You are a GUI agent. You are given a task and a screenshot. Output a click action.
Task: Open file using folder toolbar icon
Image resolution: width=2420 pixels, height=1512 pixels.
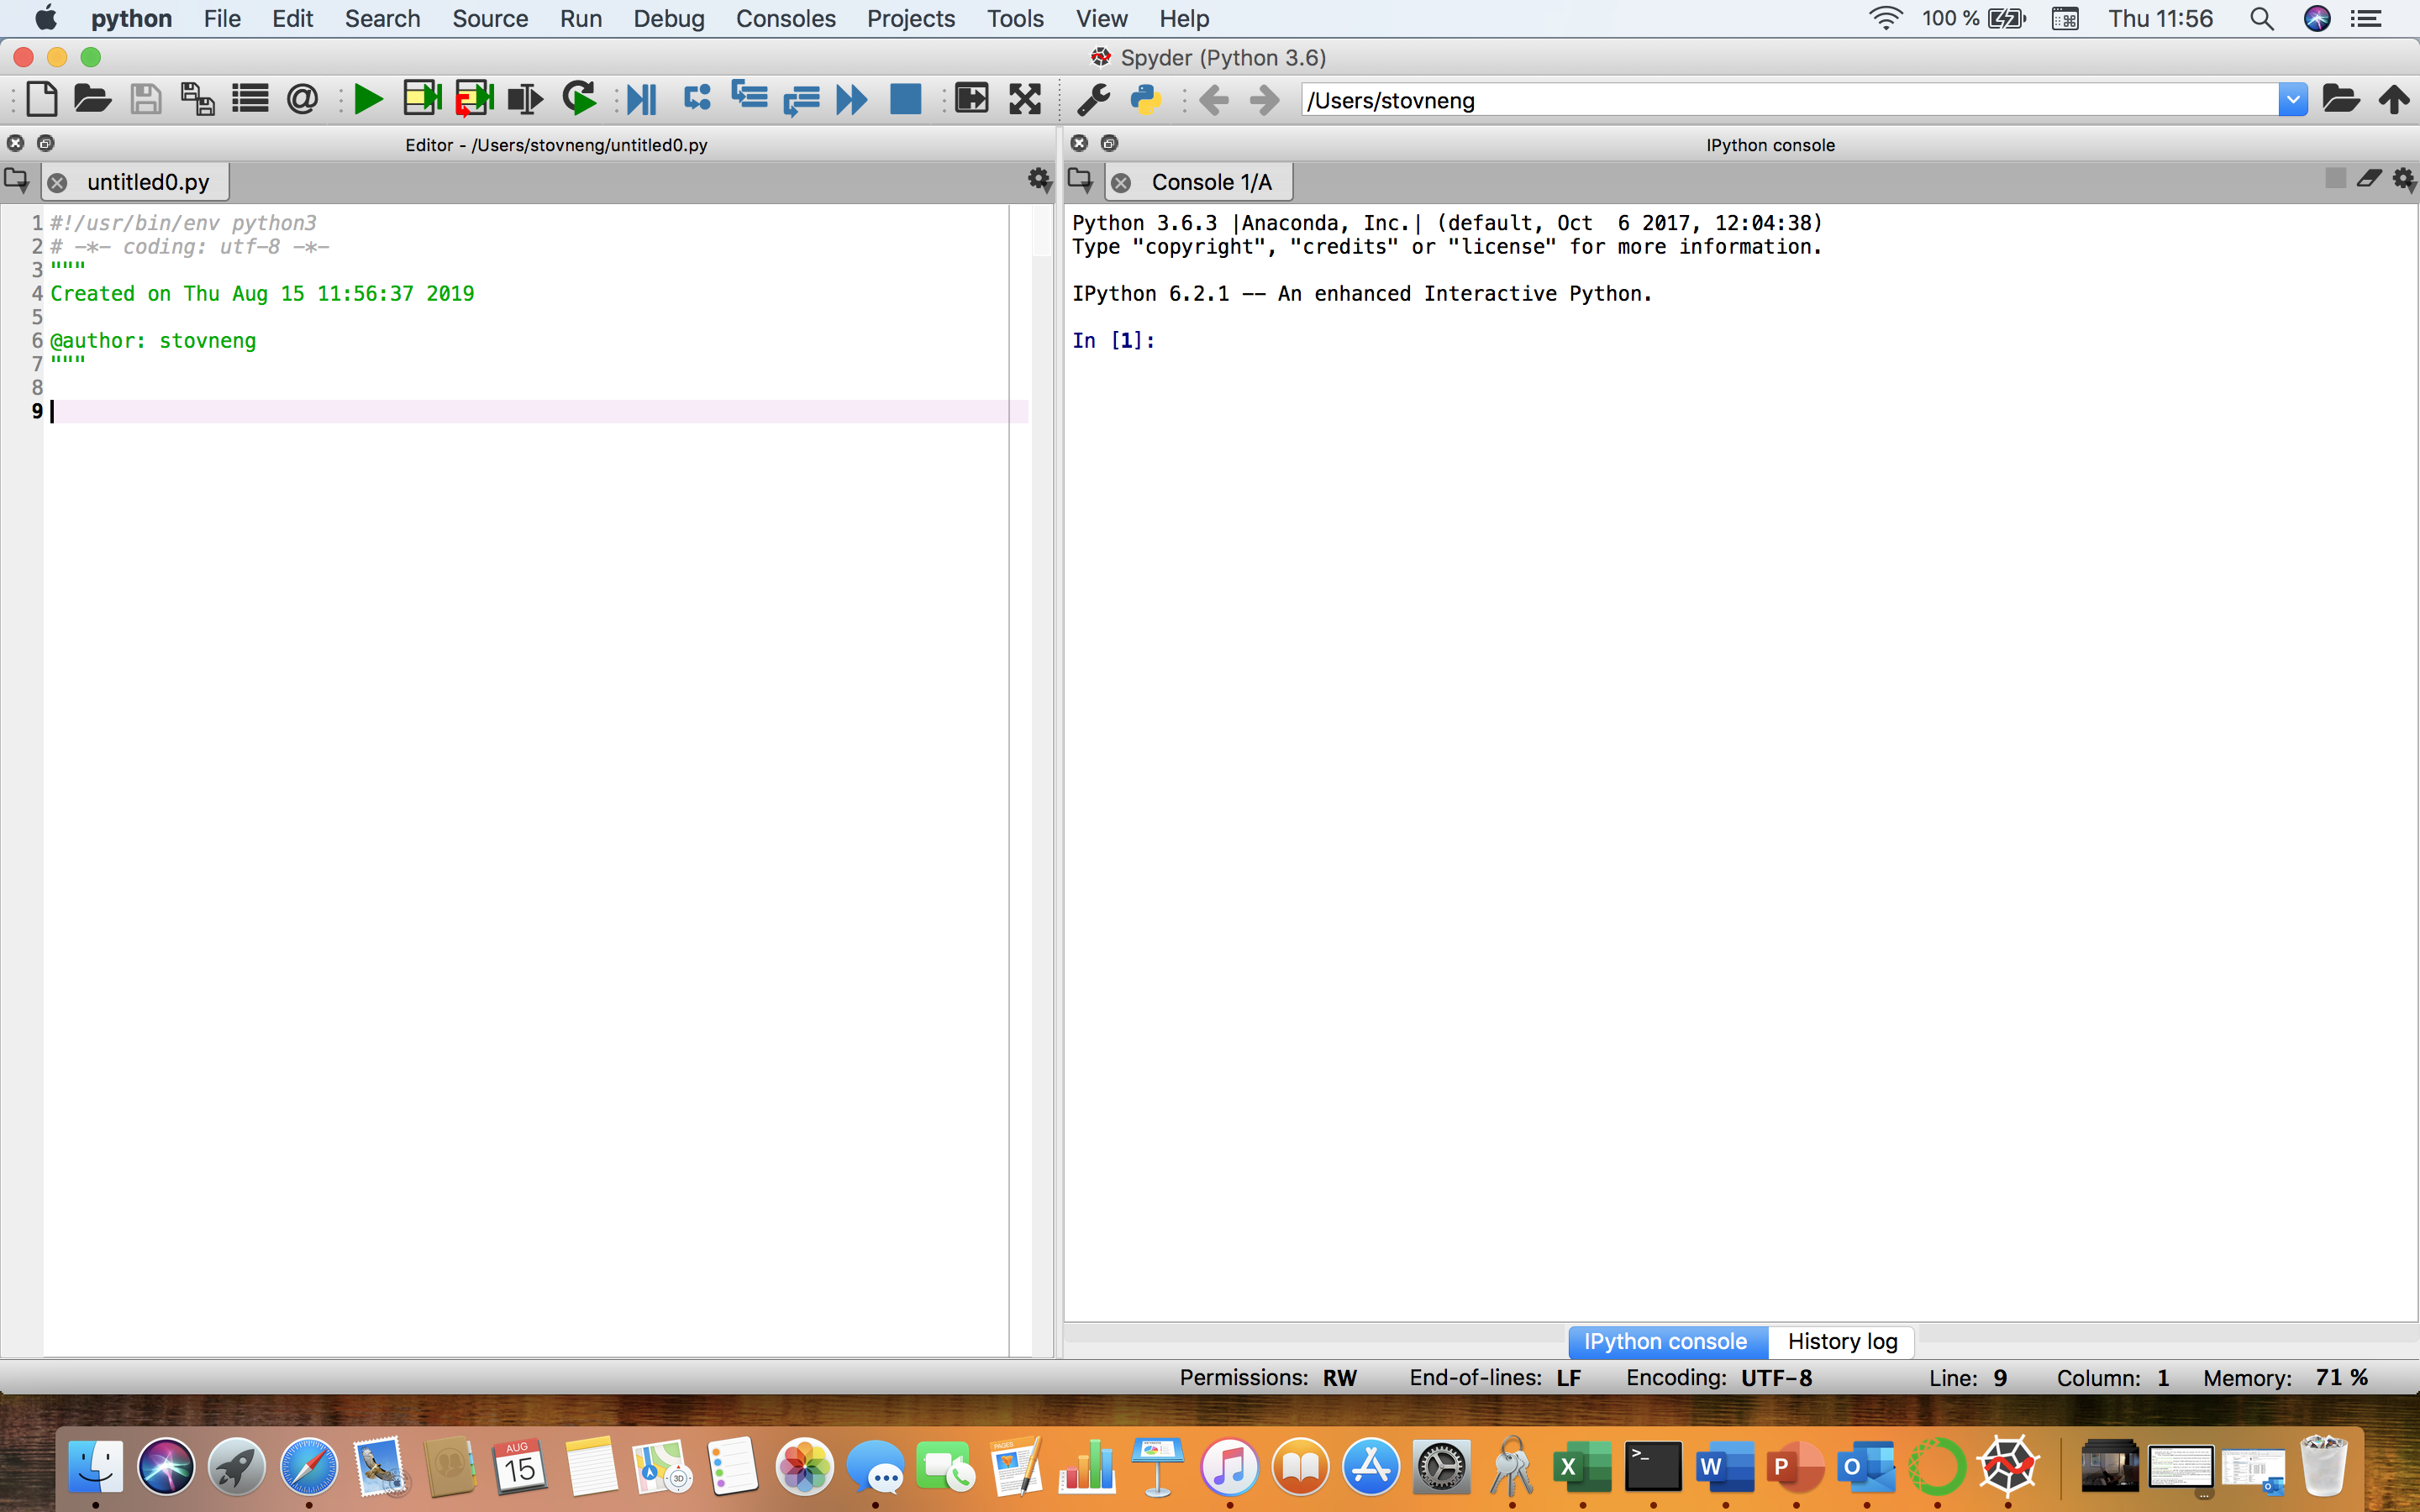coord(92,99)
